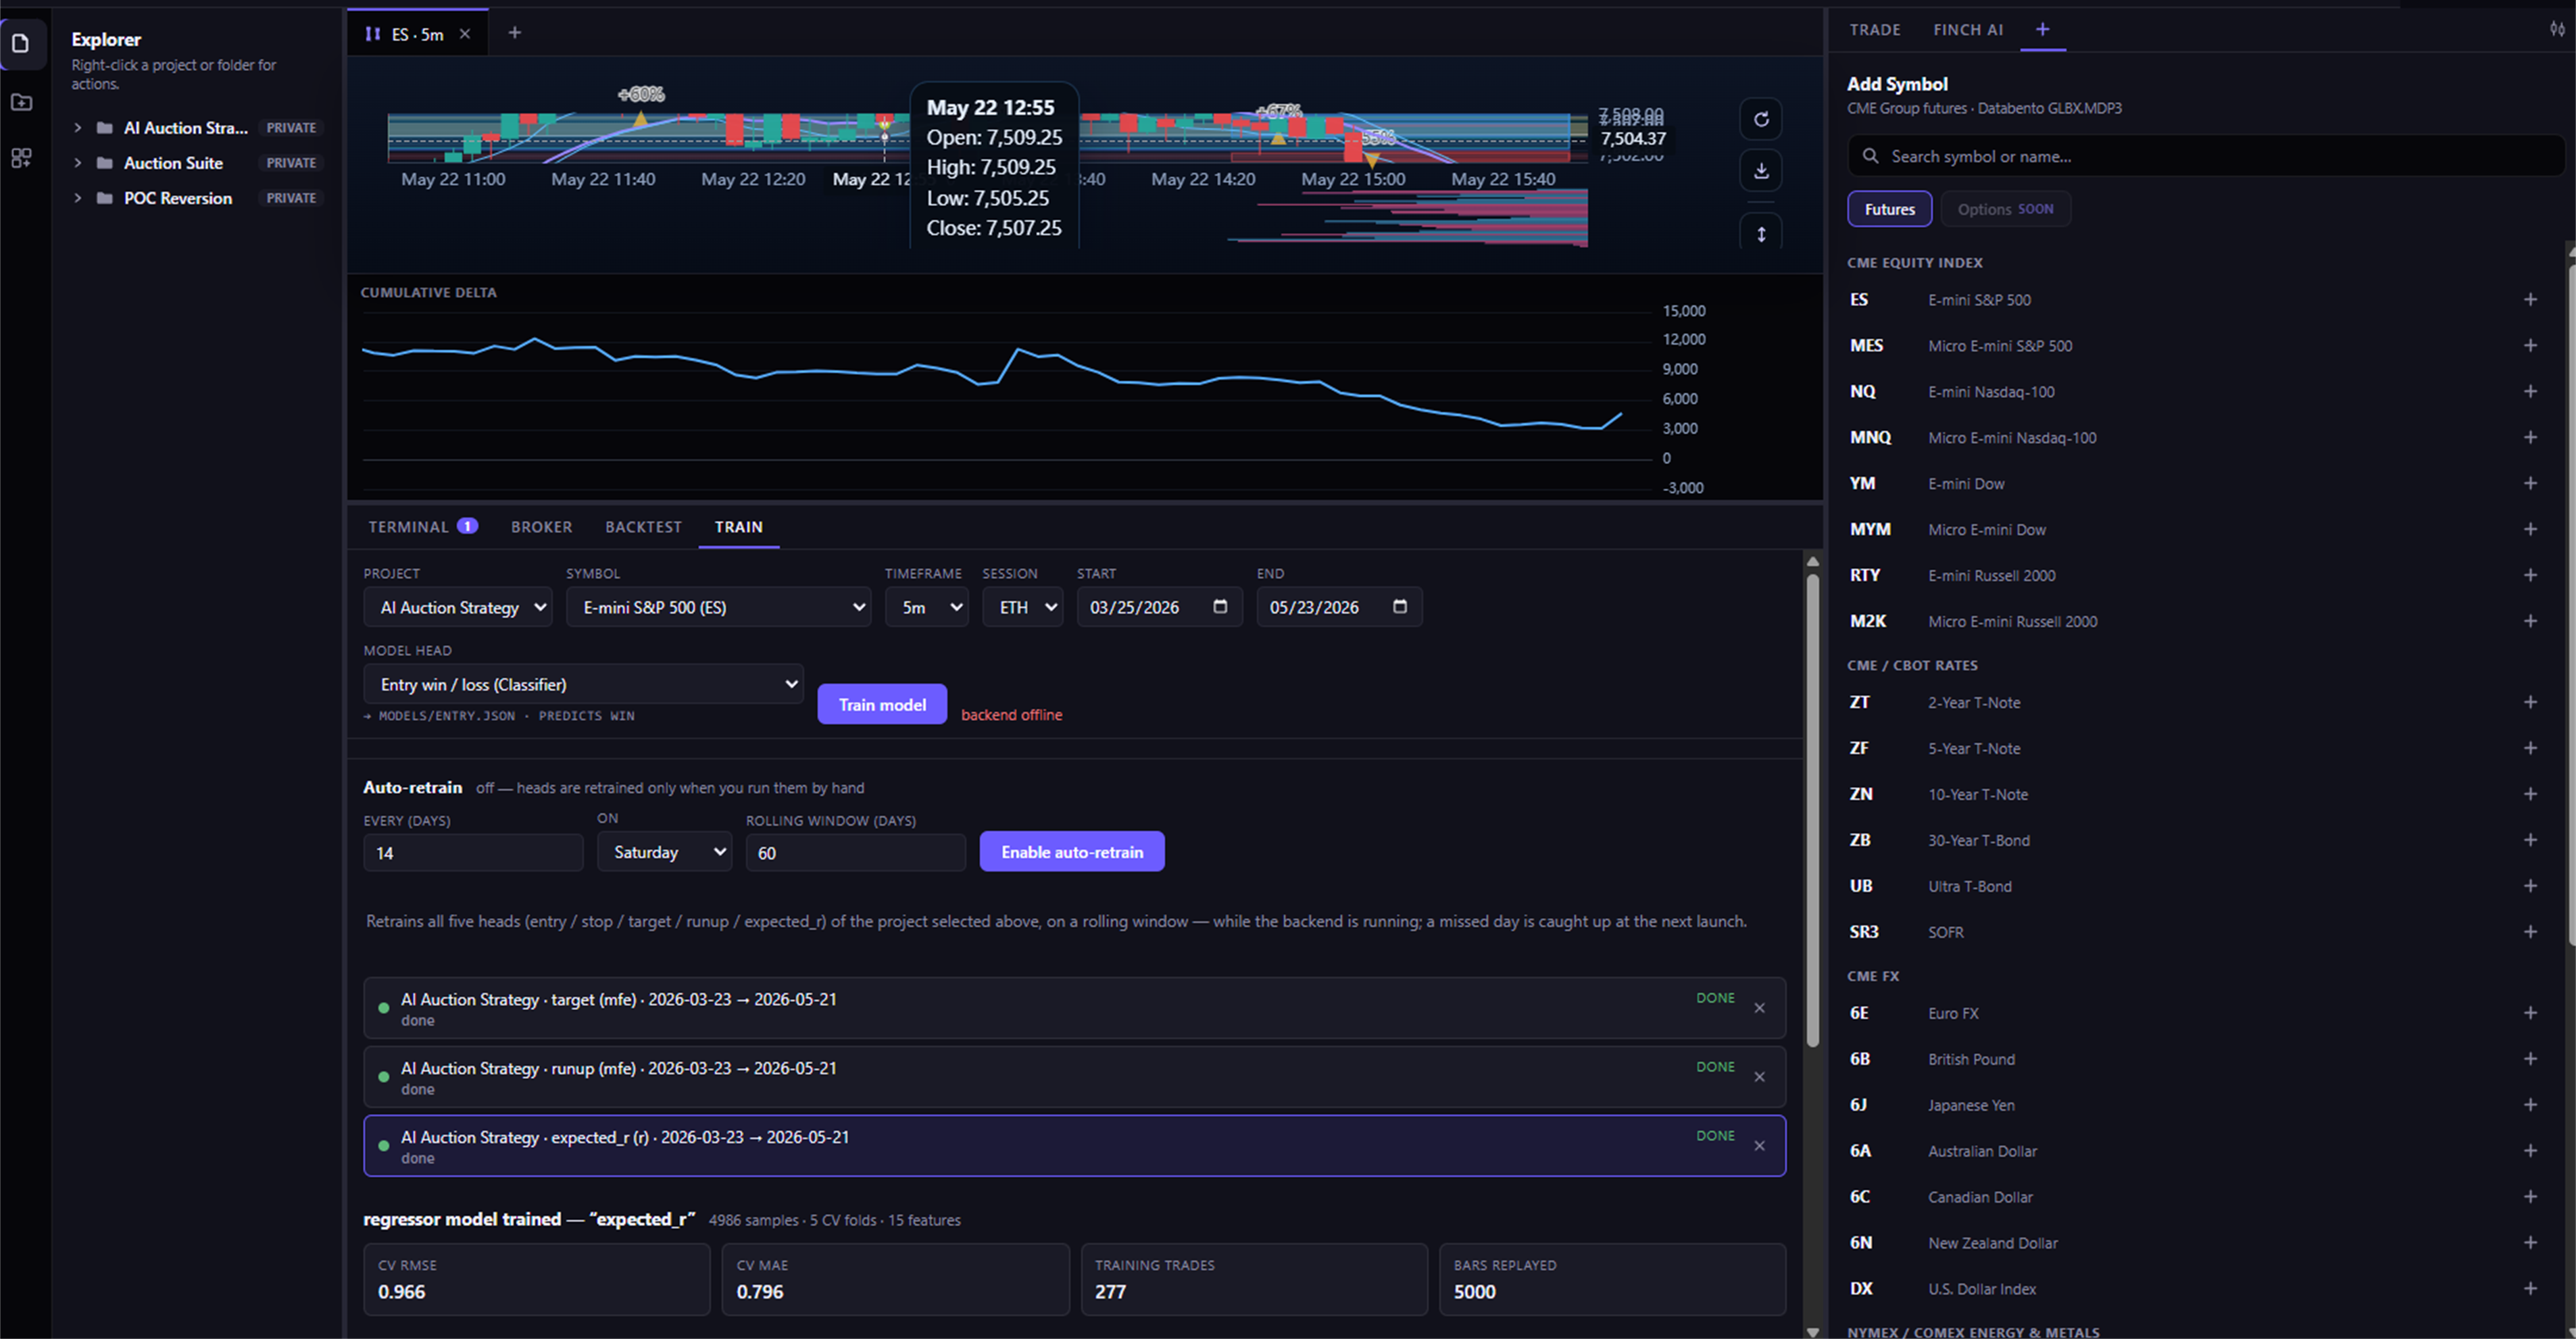Open the FINCH AI panel tab
The height and width of the screenshot is (1339, 2576).
[x=1968, y=30]
